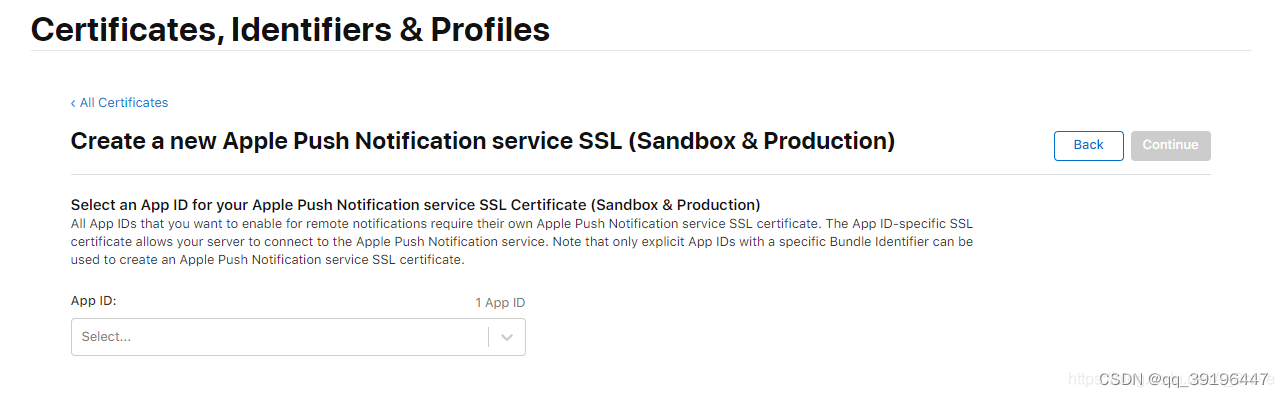Click the vertical separator inside App ID dropdown
The image size is (1284, 397).
[x=488, y=337]
